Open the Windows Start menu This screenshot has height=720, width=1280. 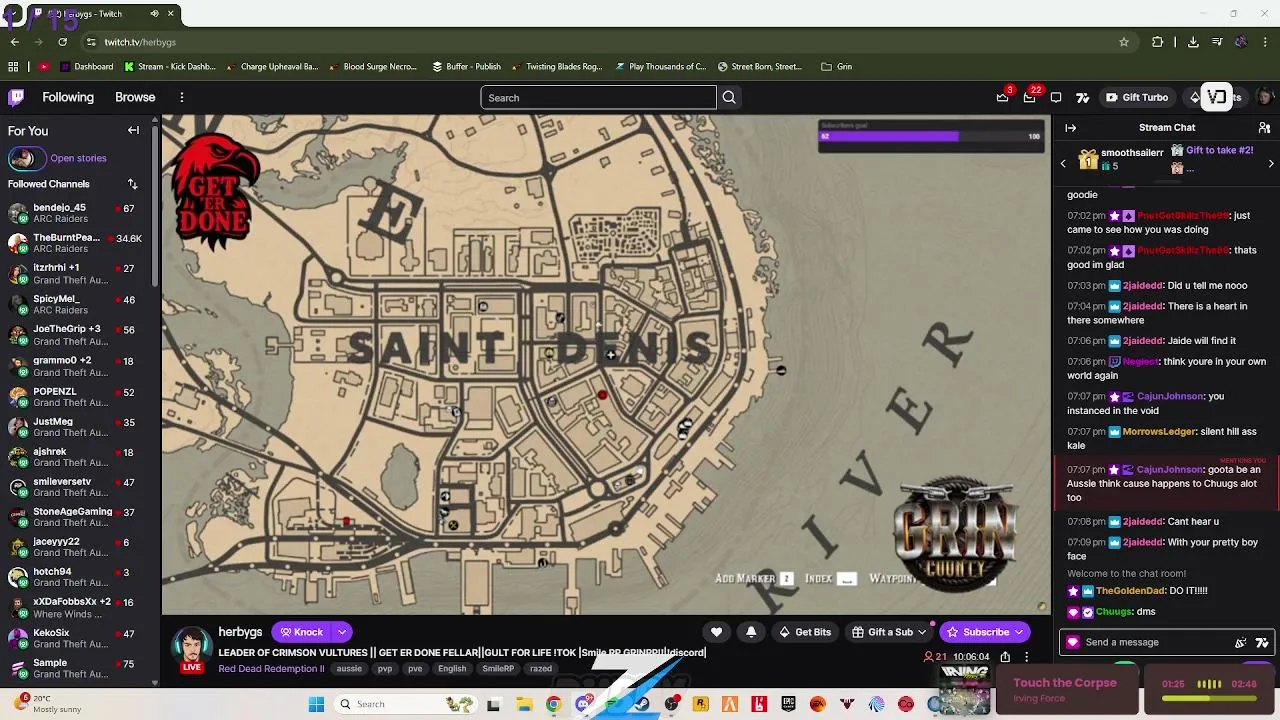point(316,704)
